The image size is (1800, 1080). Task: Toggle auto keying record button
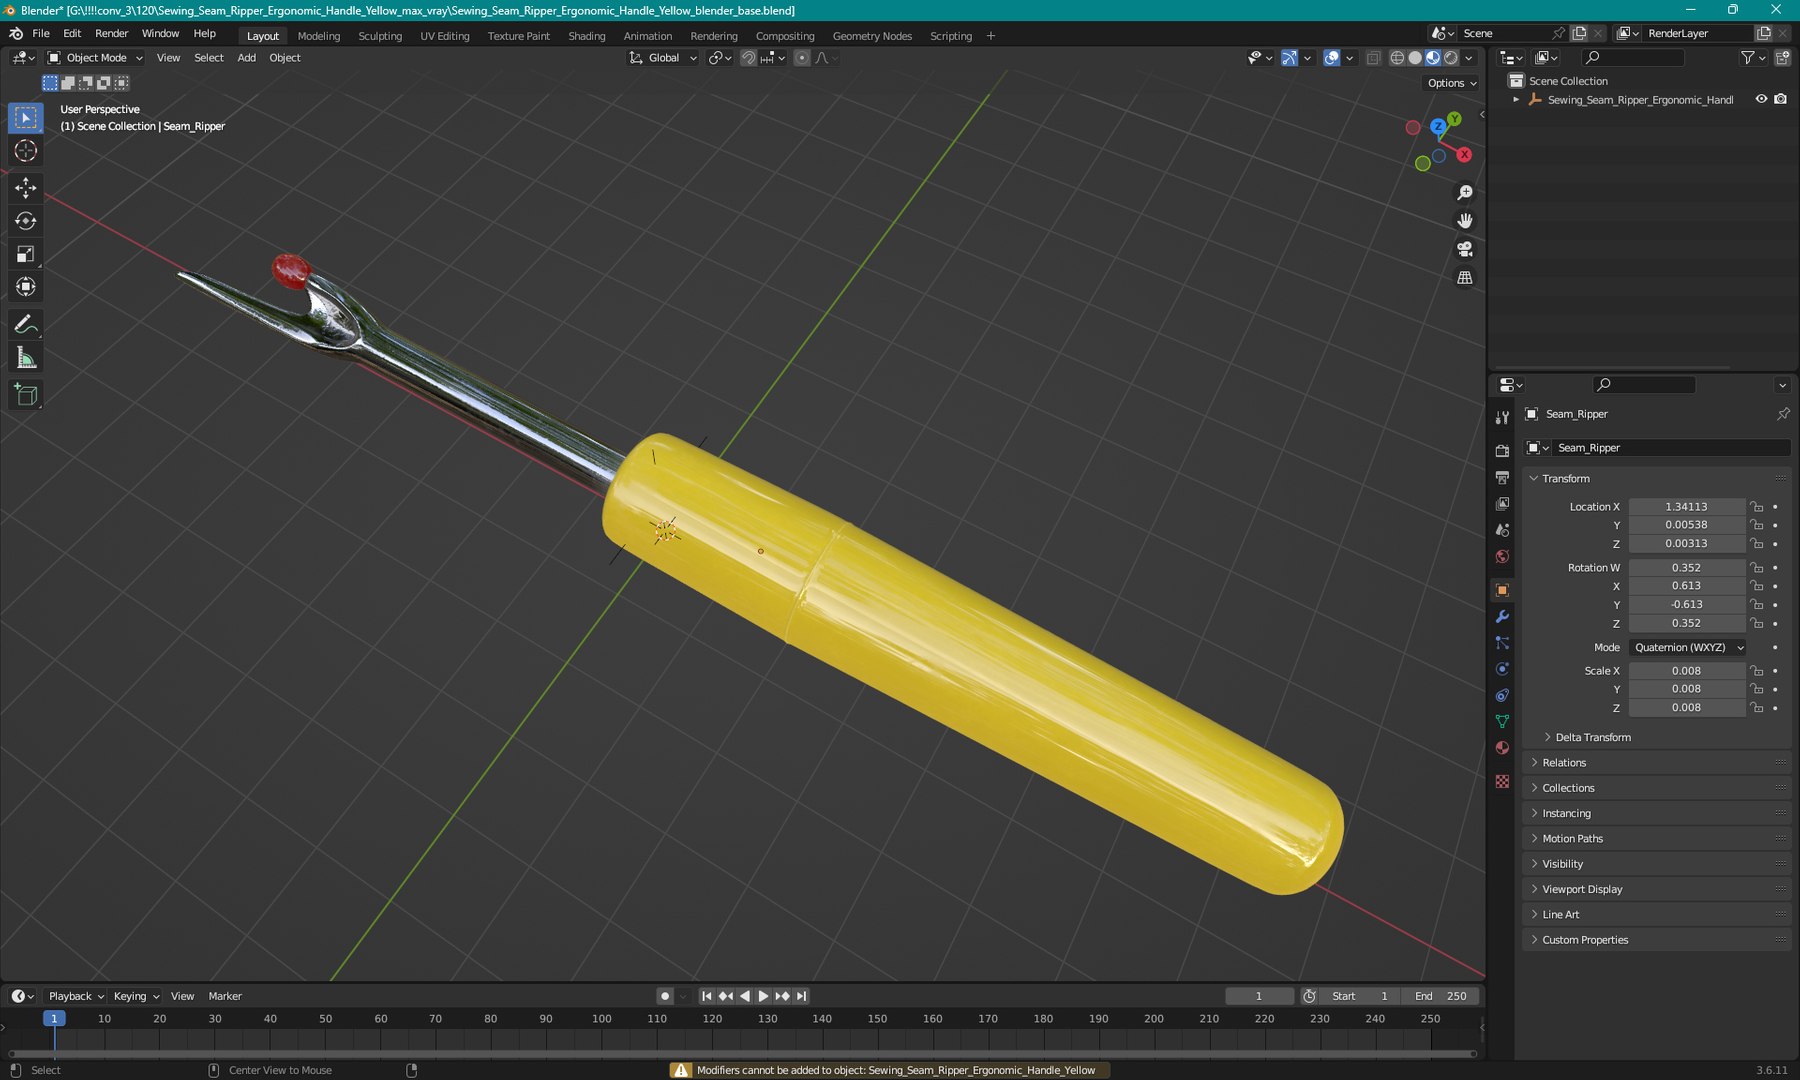[664, 996]
